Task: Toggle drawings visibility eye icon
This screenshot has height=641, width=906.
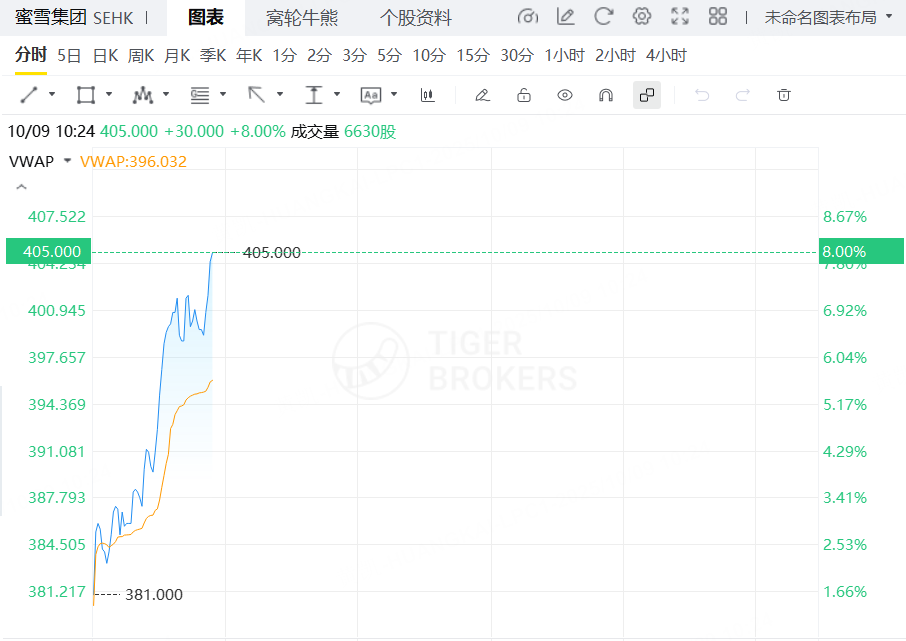Action: point(565,95)
